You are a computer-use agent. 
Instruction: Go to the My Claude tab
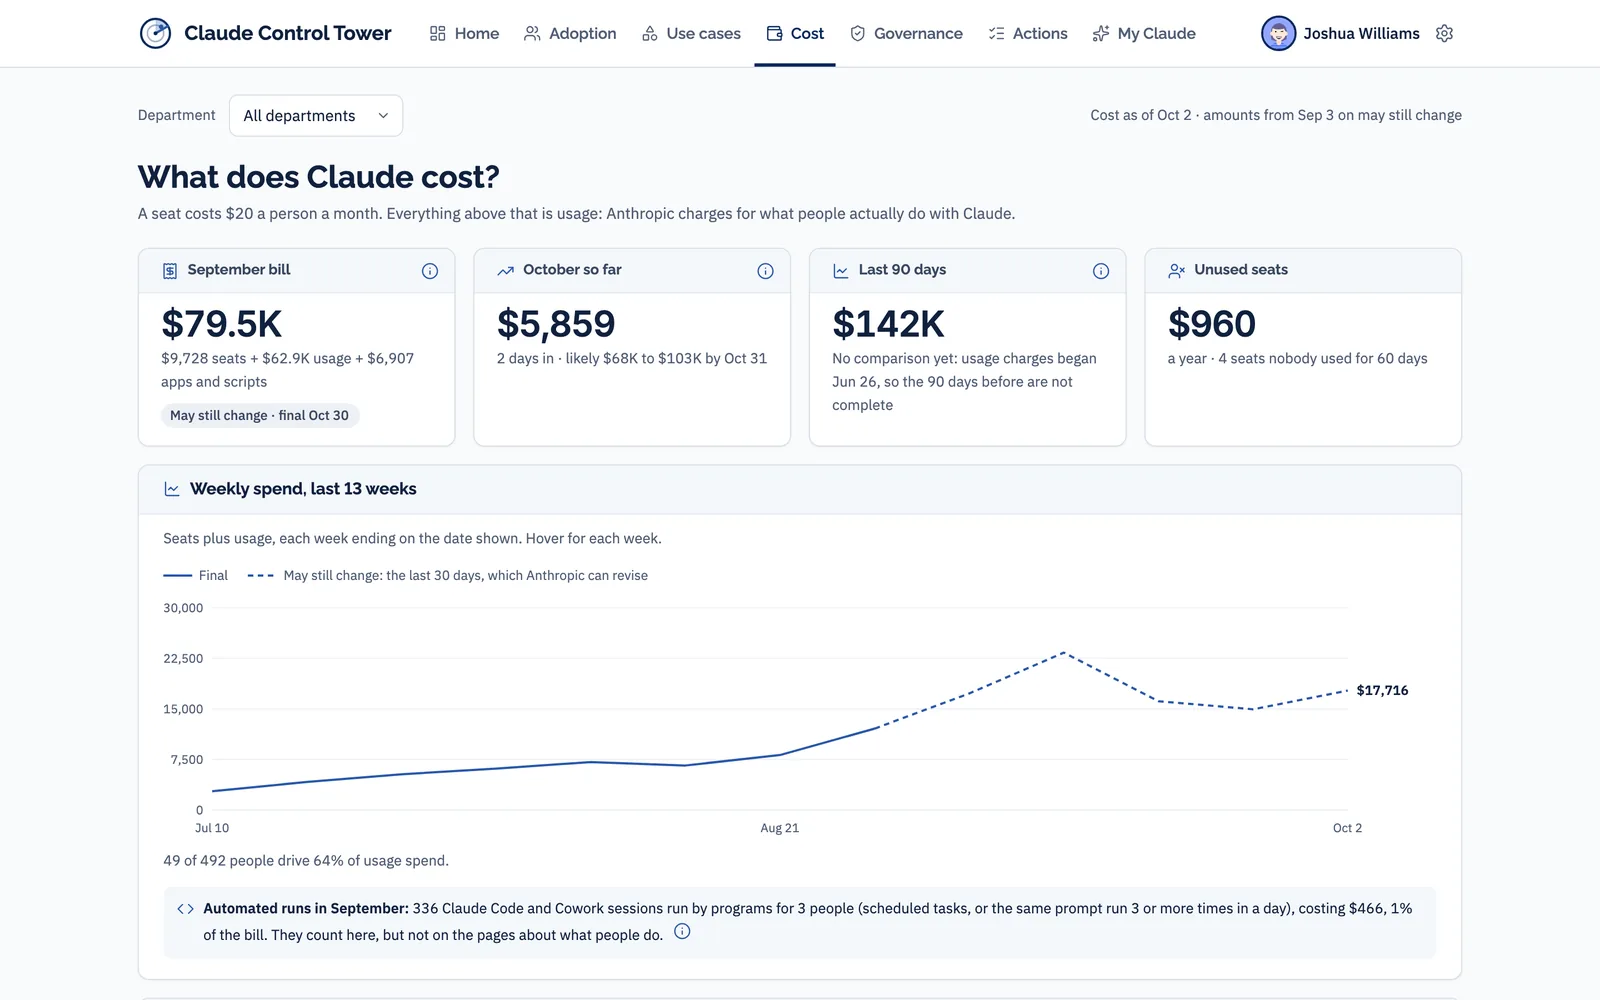[1144, 33]
